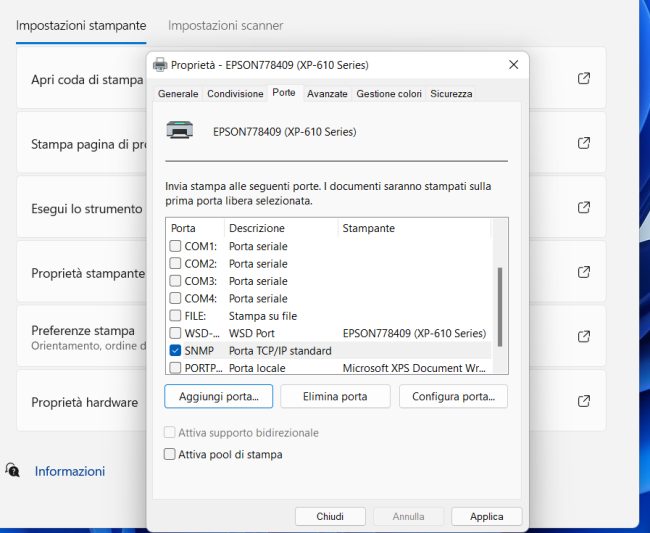Open the Gestione colori tab
Screen dimensions: 650x533
(x=389, y=94)
